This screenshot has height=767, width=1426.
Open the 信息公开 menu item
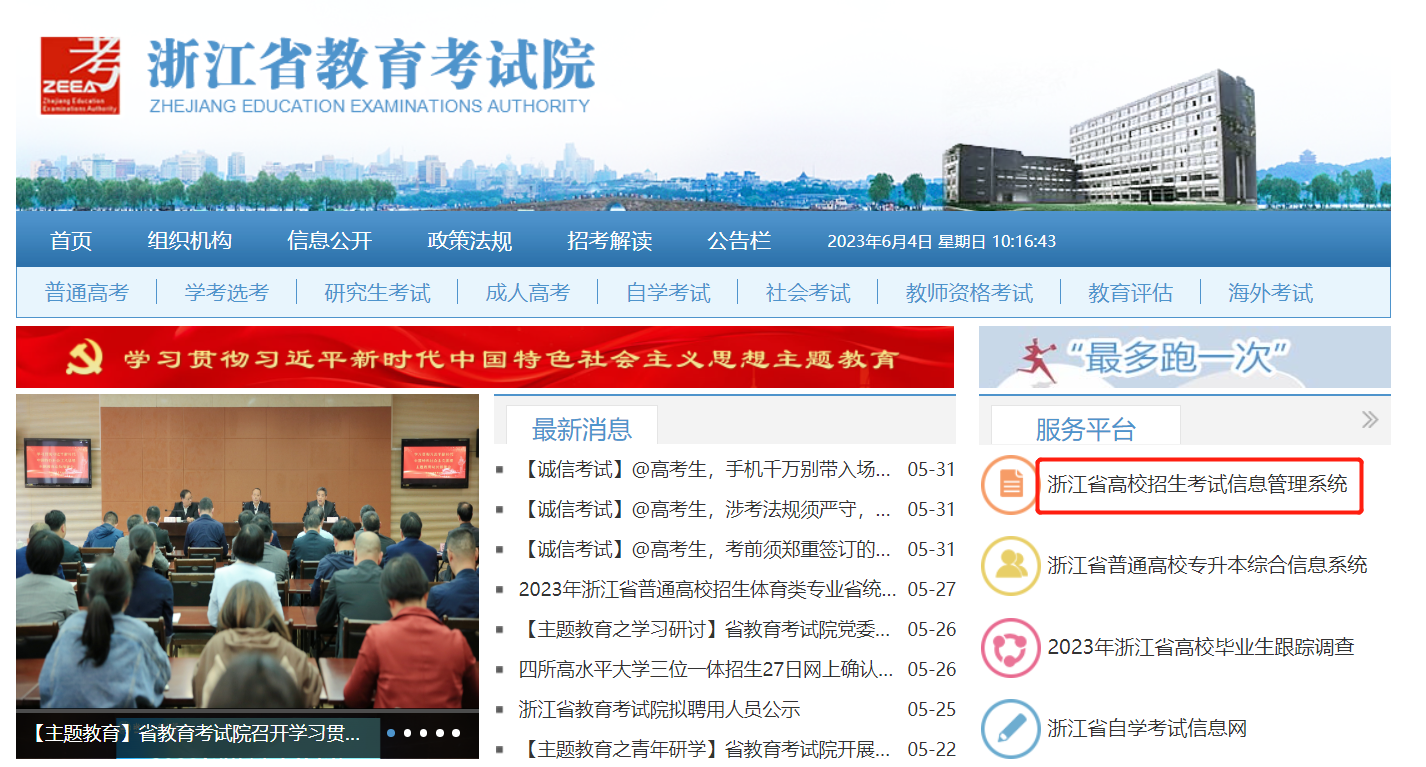pyautogui.click(x=330, y=241)
